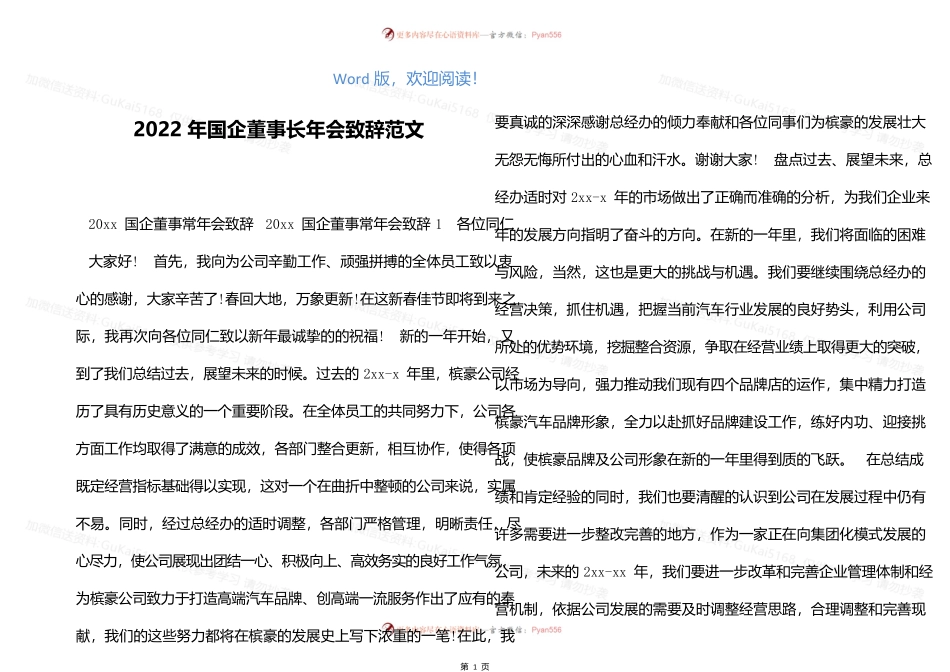Screen dimensions: 950x672
Task: Click the line starting '槟豪汽车品牌形象'
Action: (x=710, y=422)
